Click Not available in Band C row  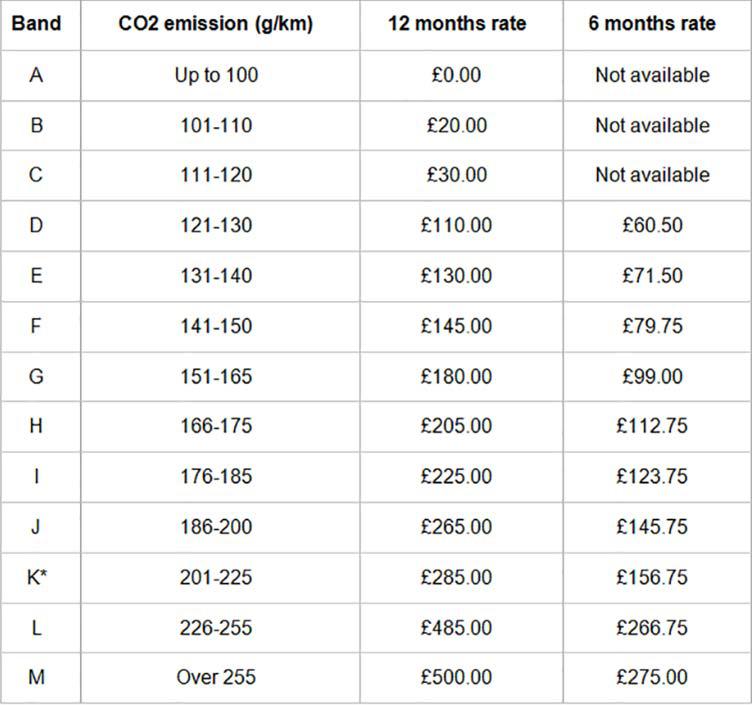tap(652, 175)
